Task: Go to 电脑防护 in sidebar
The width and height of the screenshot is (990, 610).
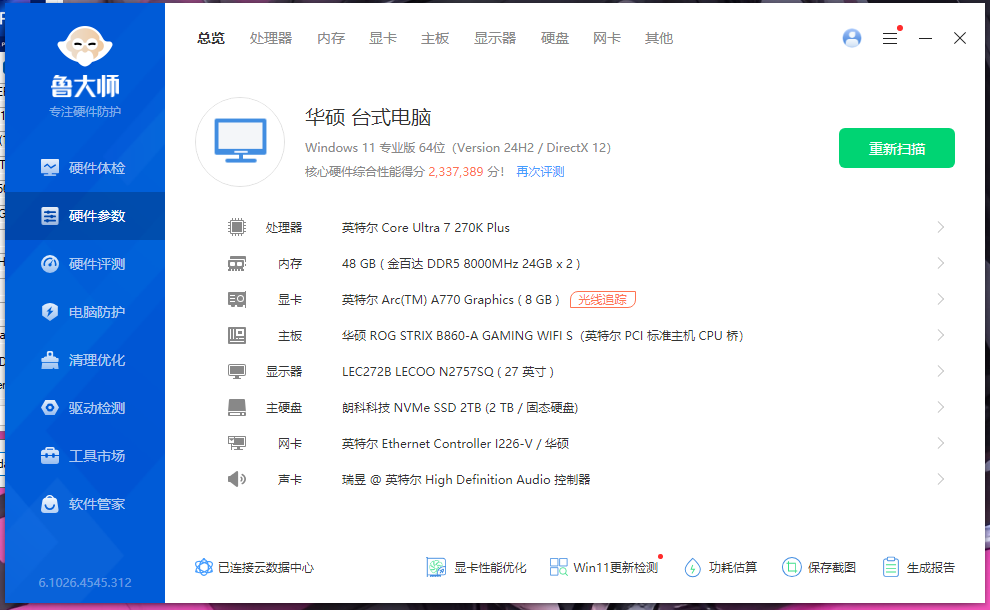Action: click(85, 312)
